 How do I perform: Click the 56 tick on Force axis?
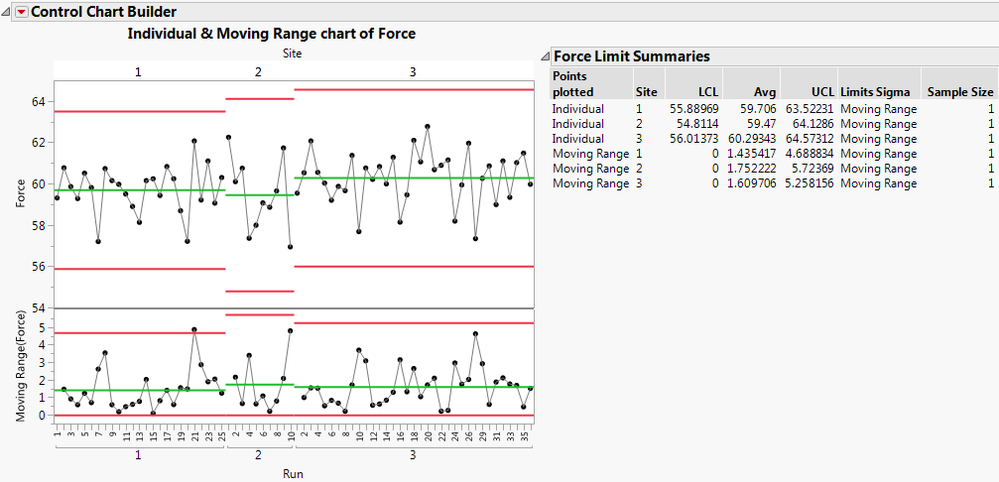(x=41, y=267)
